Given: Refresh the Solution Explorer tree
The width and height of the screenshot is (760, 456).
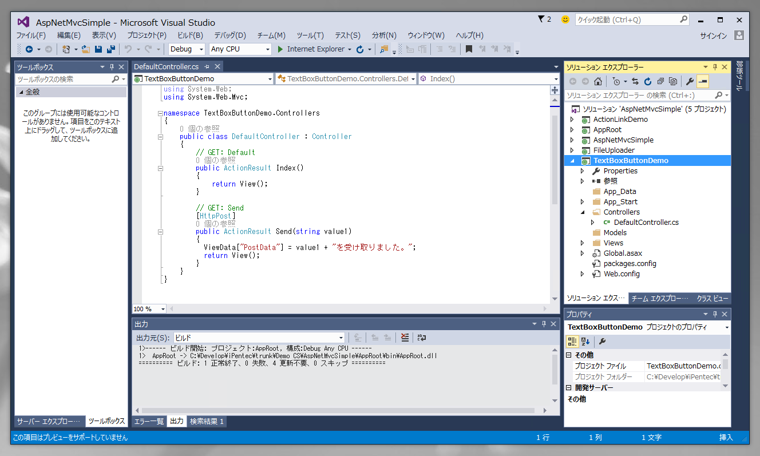Looking at the screenshot, I should [x=648, y=81].
